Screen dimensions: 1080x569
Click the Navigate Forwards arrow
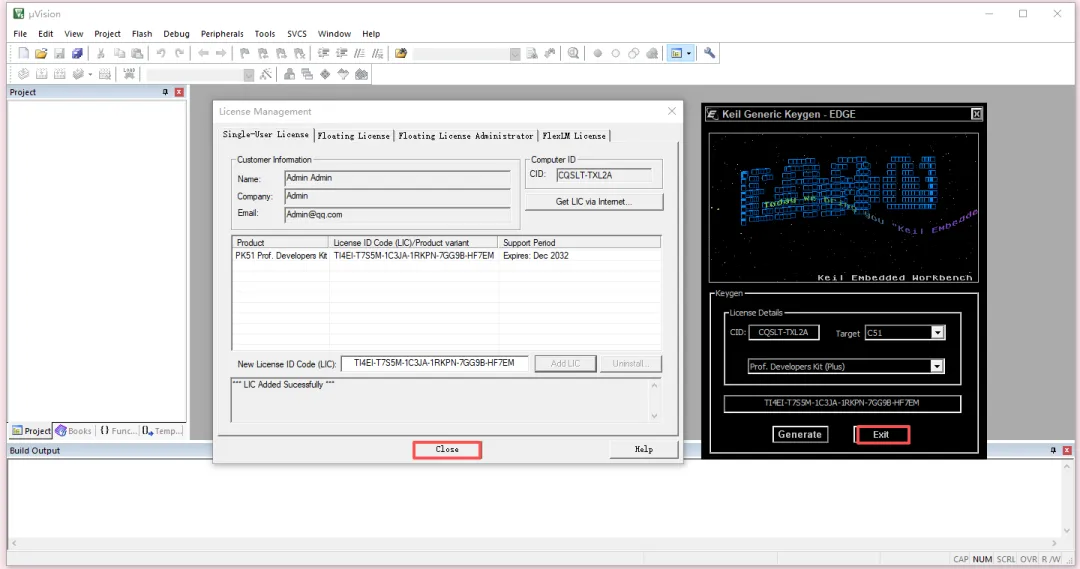tap(221, 53)
